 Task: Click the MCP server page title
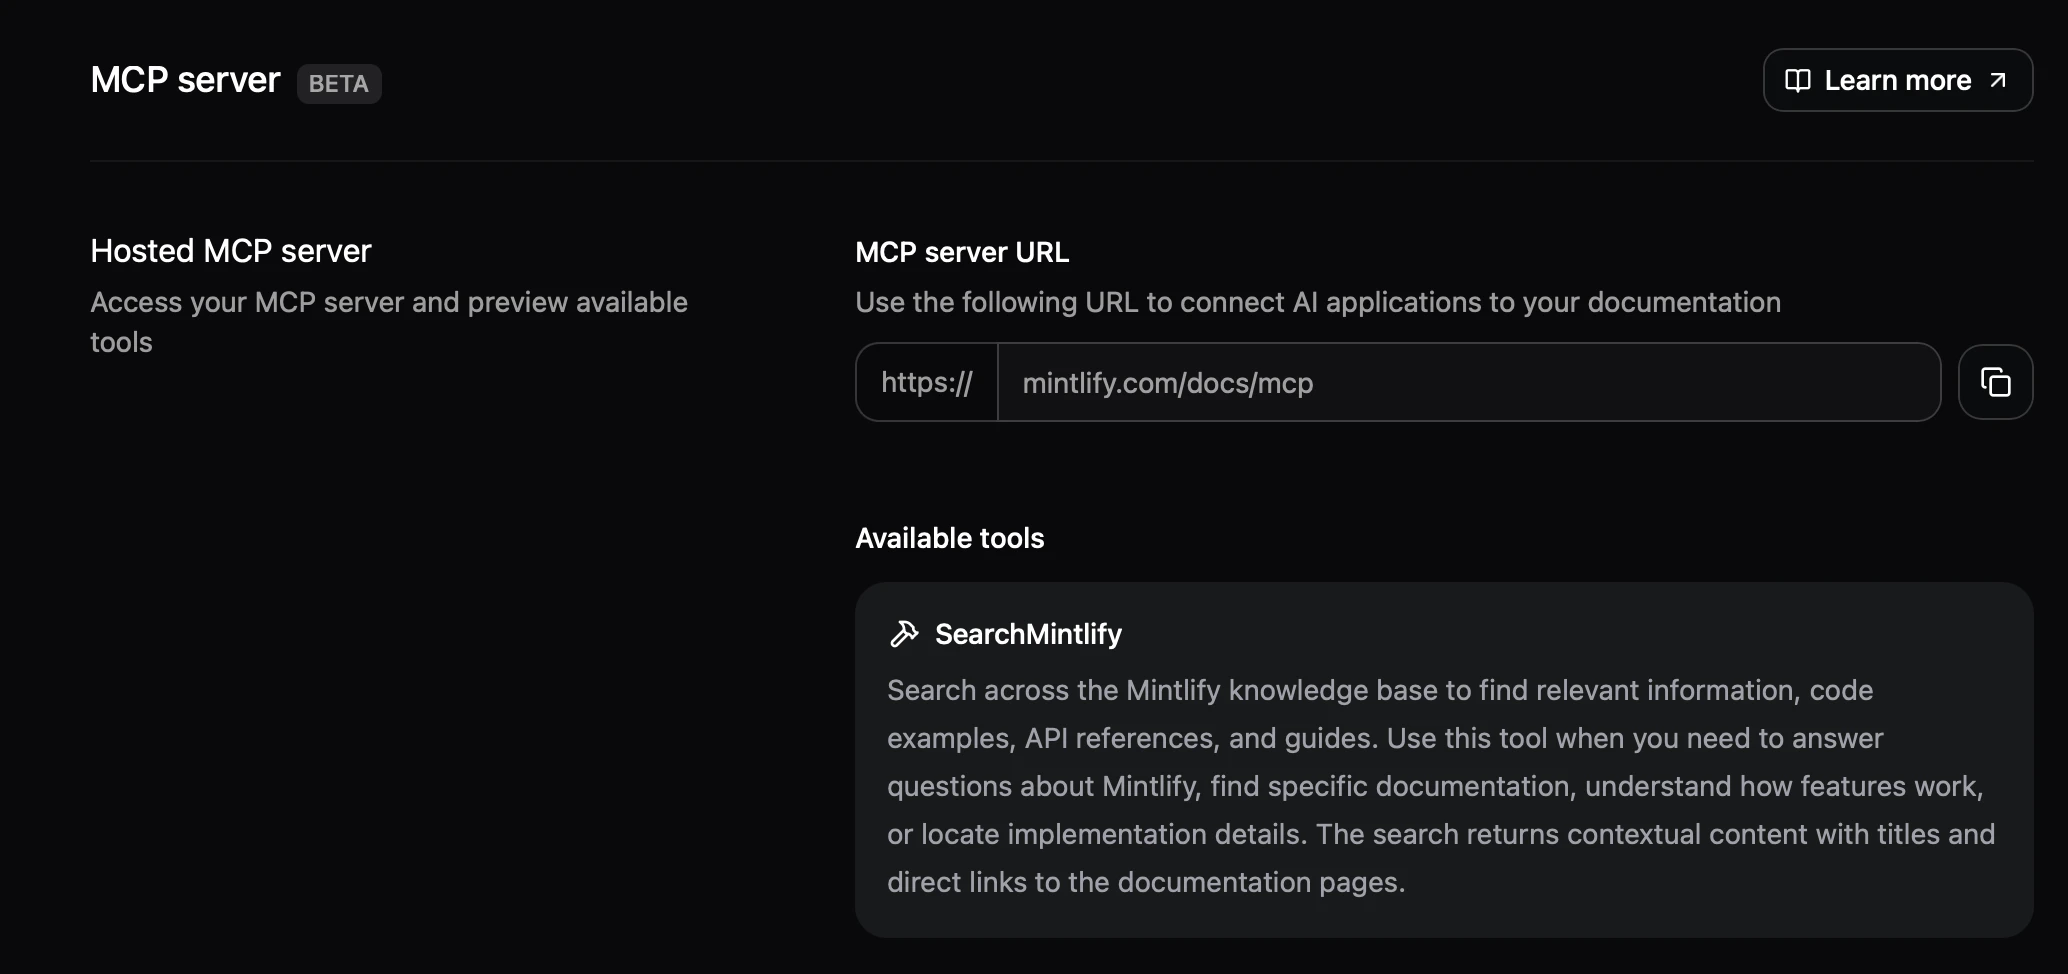(x=184, y=80)
